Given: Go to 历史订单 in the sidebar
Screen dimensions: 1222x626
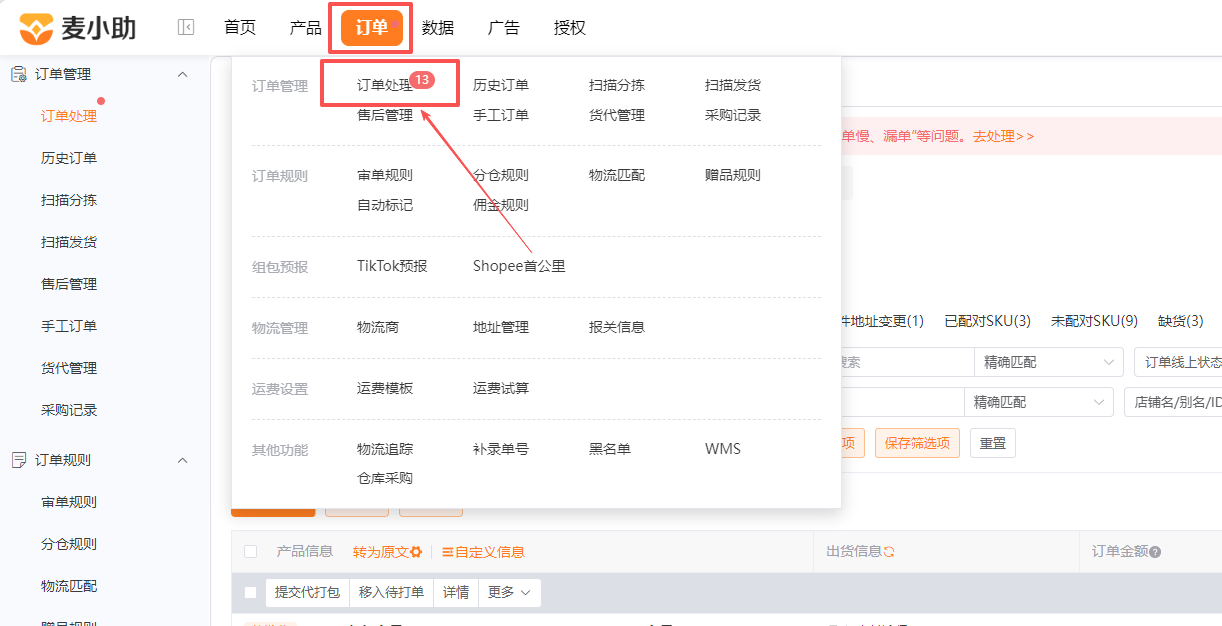Looking at the screenshot, I should click(69, 158).
